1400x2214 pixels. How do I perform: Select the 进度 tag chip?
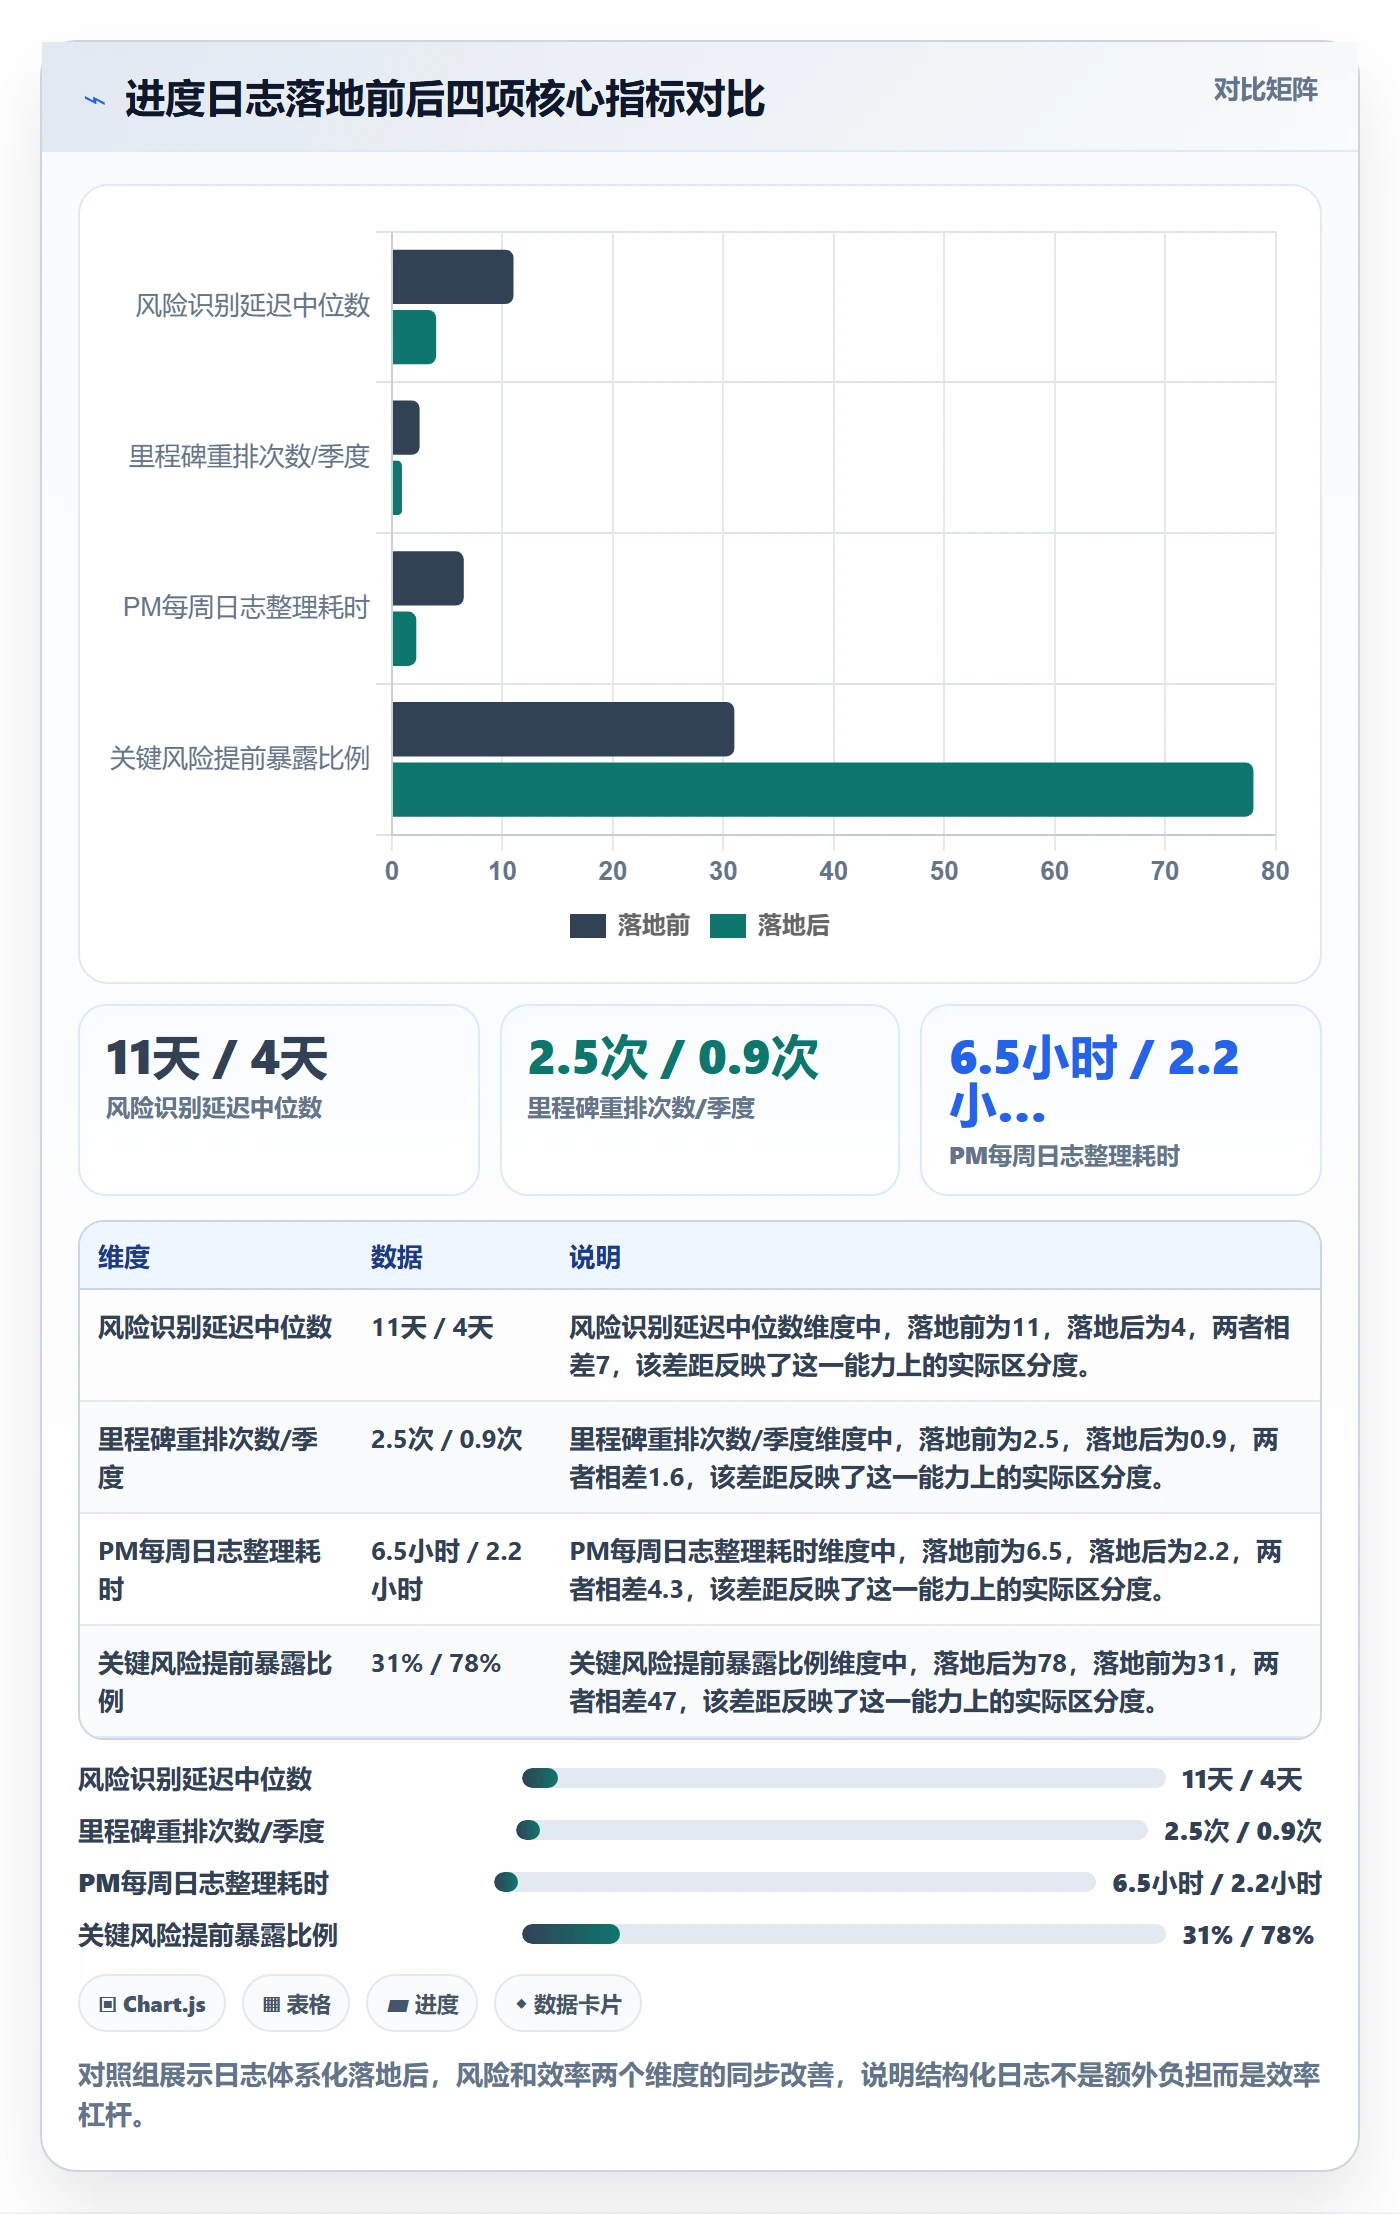(422, 2004)
